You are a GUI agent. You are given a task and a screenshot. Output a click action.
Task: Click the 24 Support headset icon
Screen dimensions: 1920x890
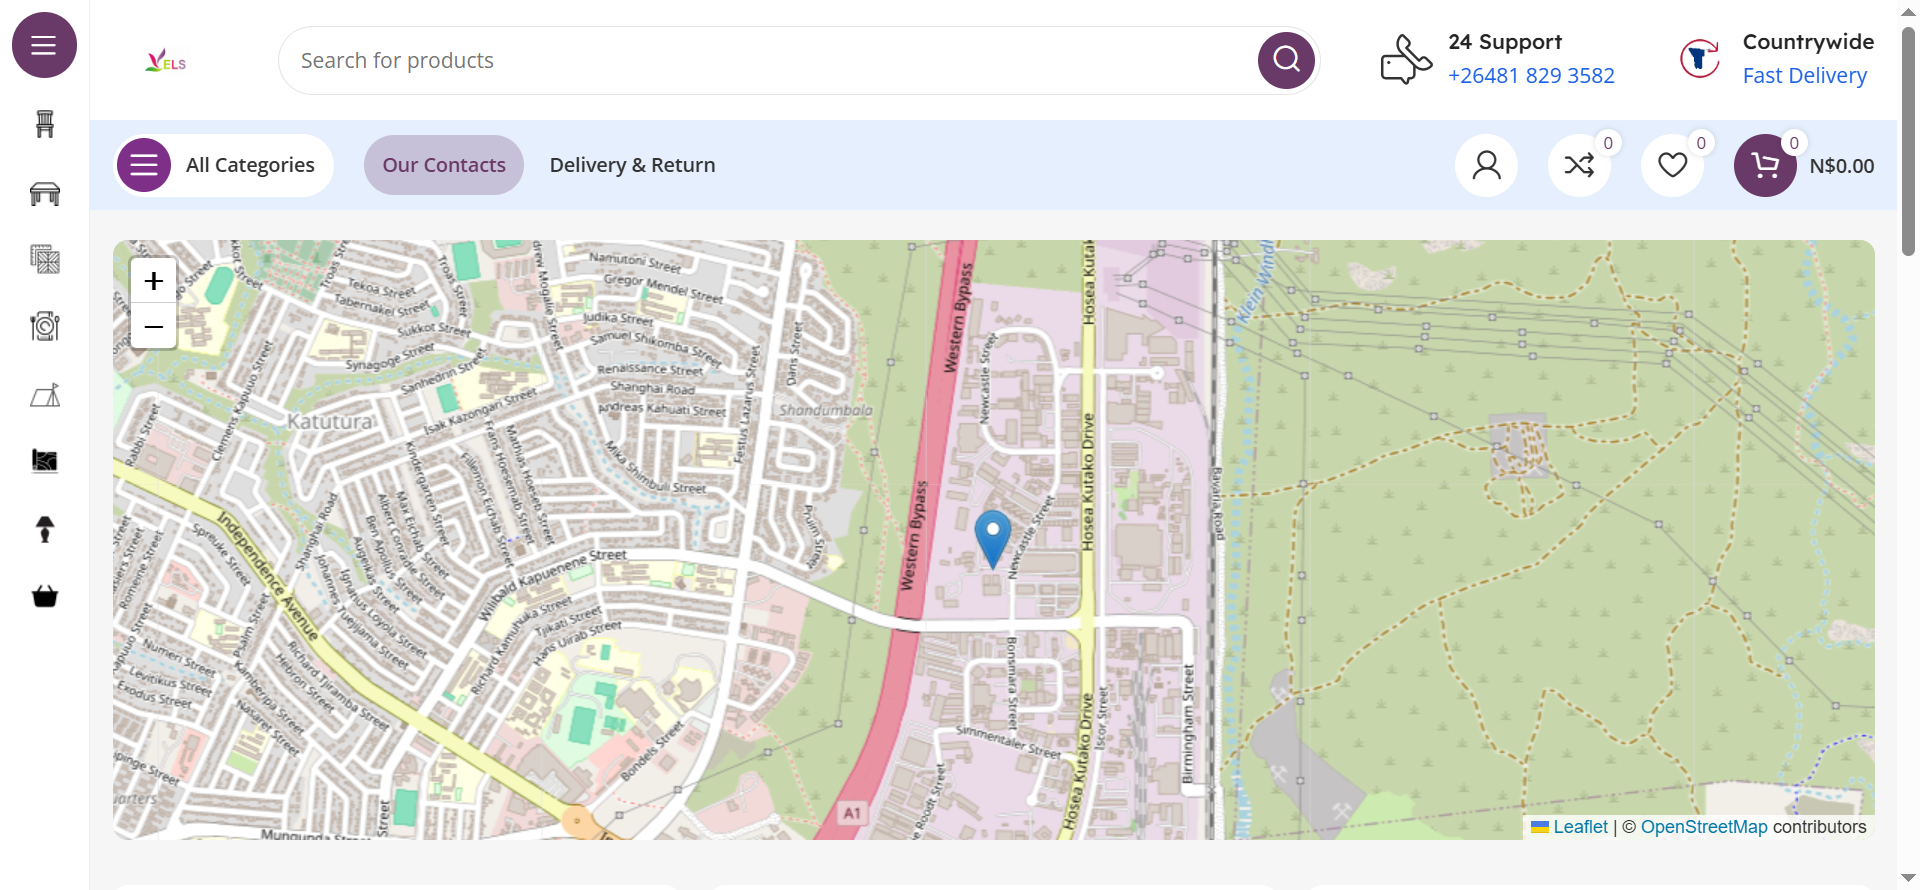point(1406,59)
